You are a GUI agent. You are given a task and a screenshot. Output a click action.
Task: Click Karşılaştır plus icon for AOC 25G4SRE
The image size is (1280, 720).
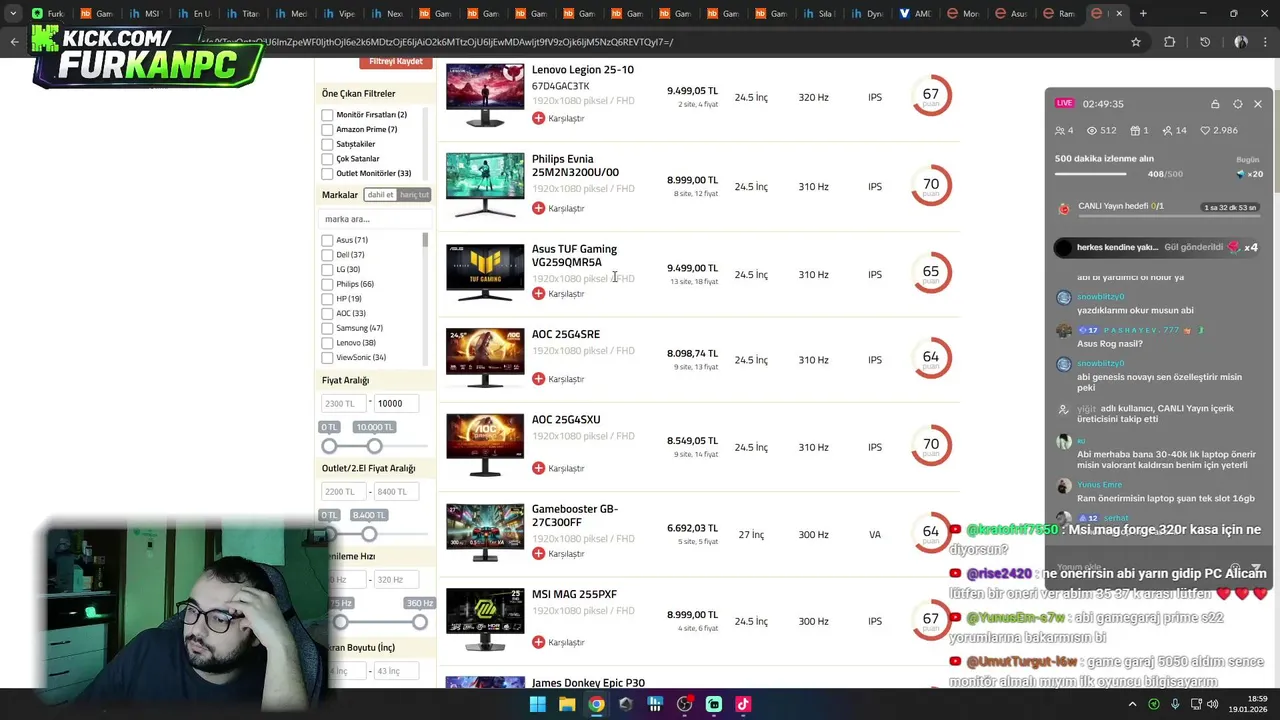[538, 379]
